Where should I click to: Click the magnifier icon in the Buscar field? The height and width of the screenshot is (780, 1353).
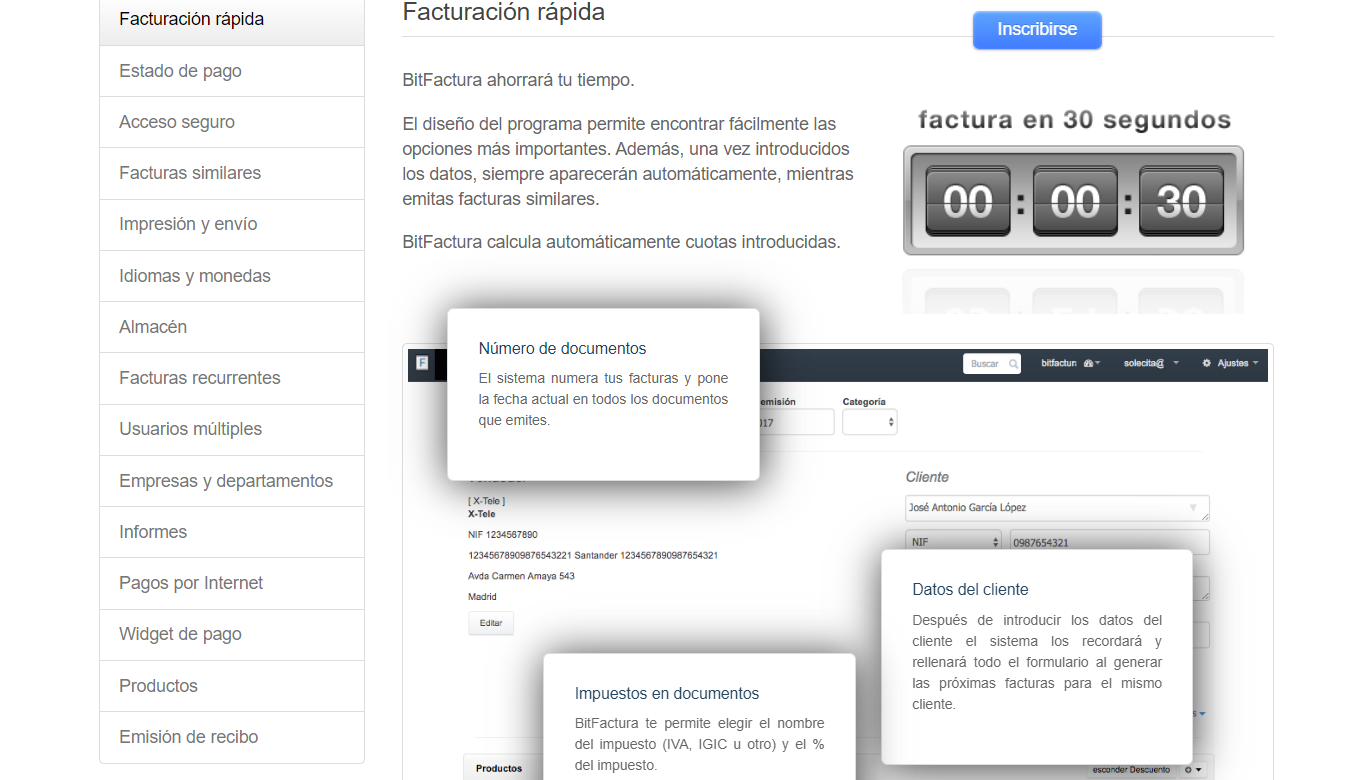[1013, 363]
